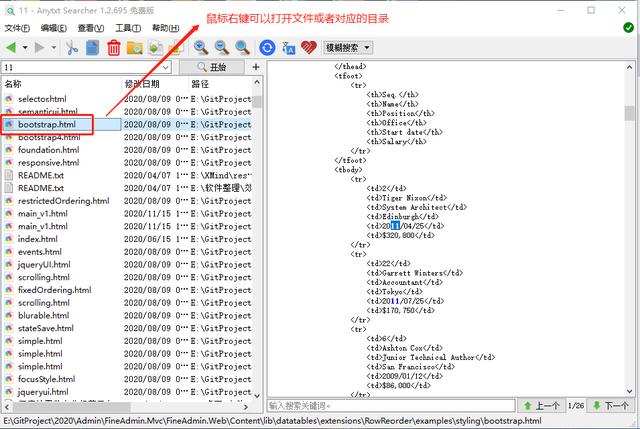Click the 1/26 match counter
The width and height of the screenshot is (640, 429).
tap(576, 405)
